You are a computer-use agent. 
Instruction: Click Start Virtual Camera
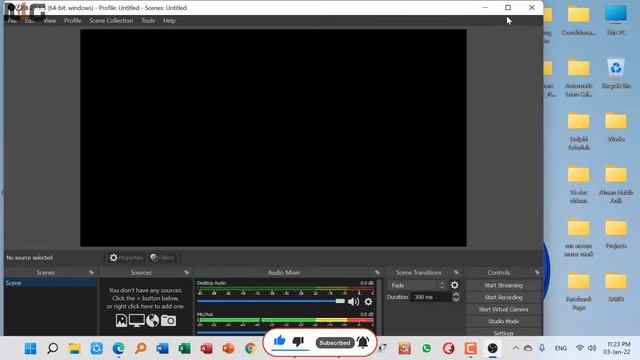click(x=504, y=309)
